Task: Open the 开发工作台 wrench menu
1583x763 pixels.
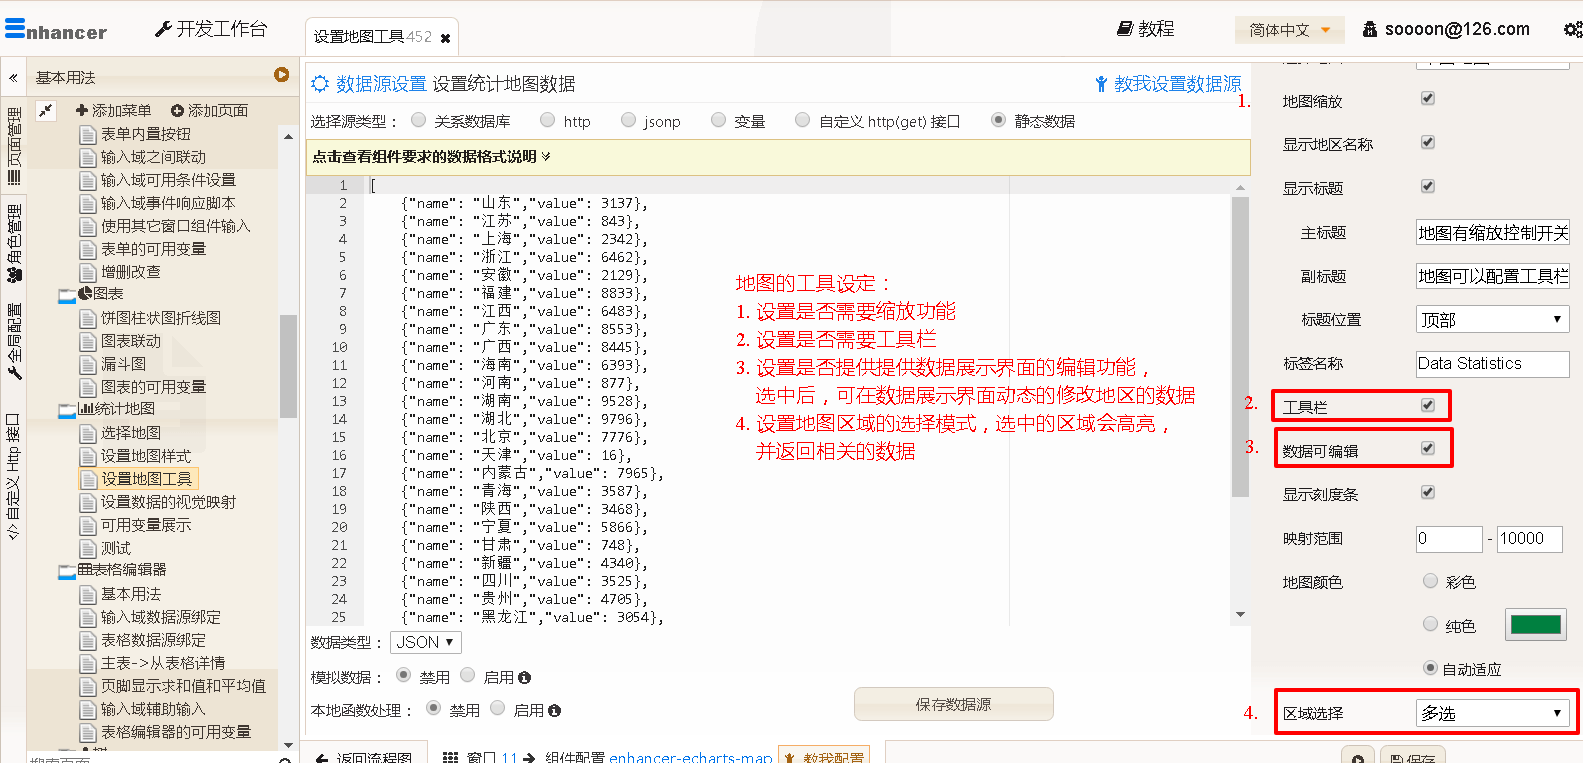Action: point(163,30)
